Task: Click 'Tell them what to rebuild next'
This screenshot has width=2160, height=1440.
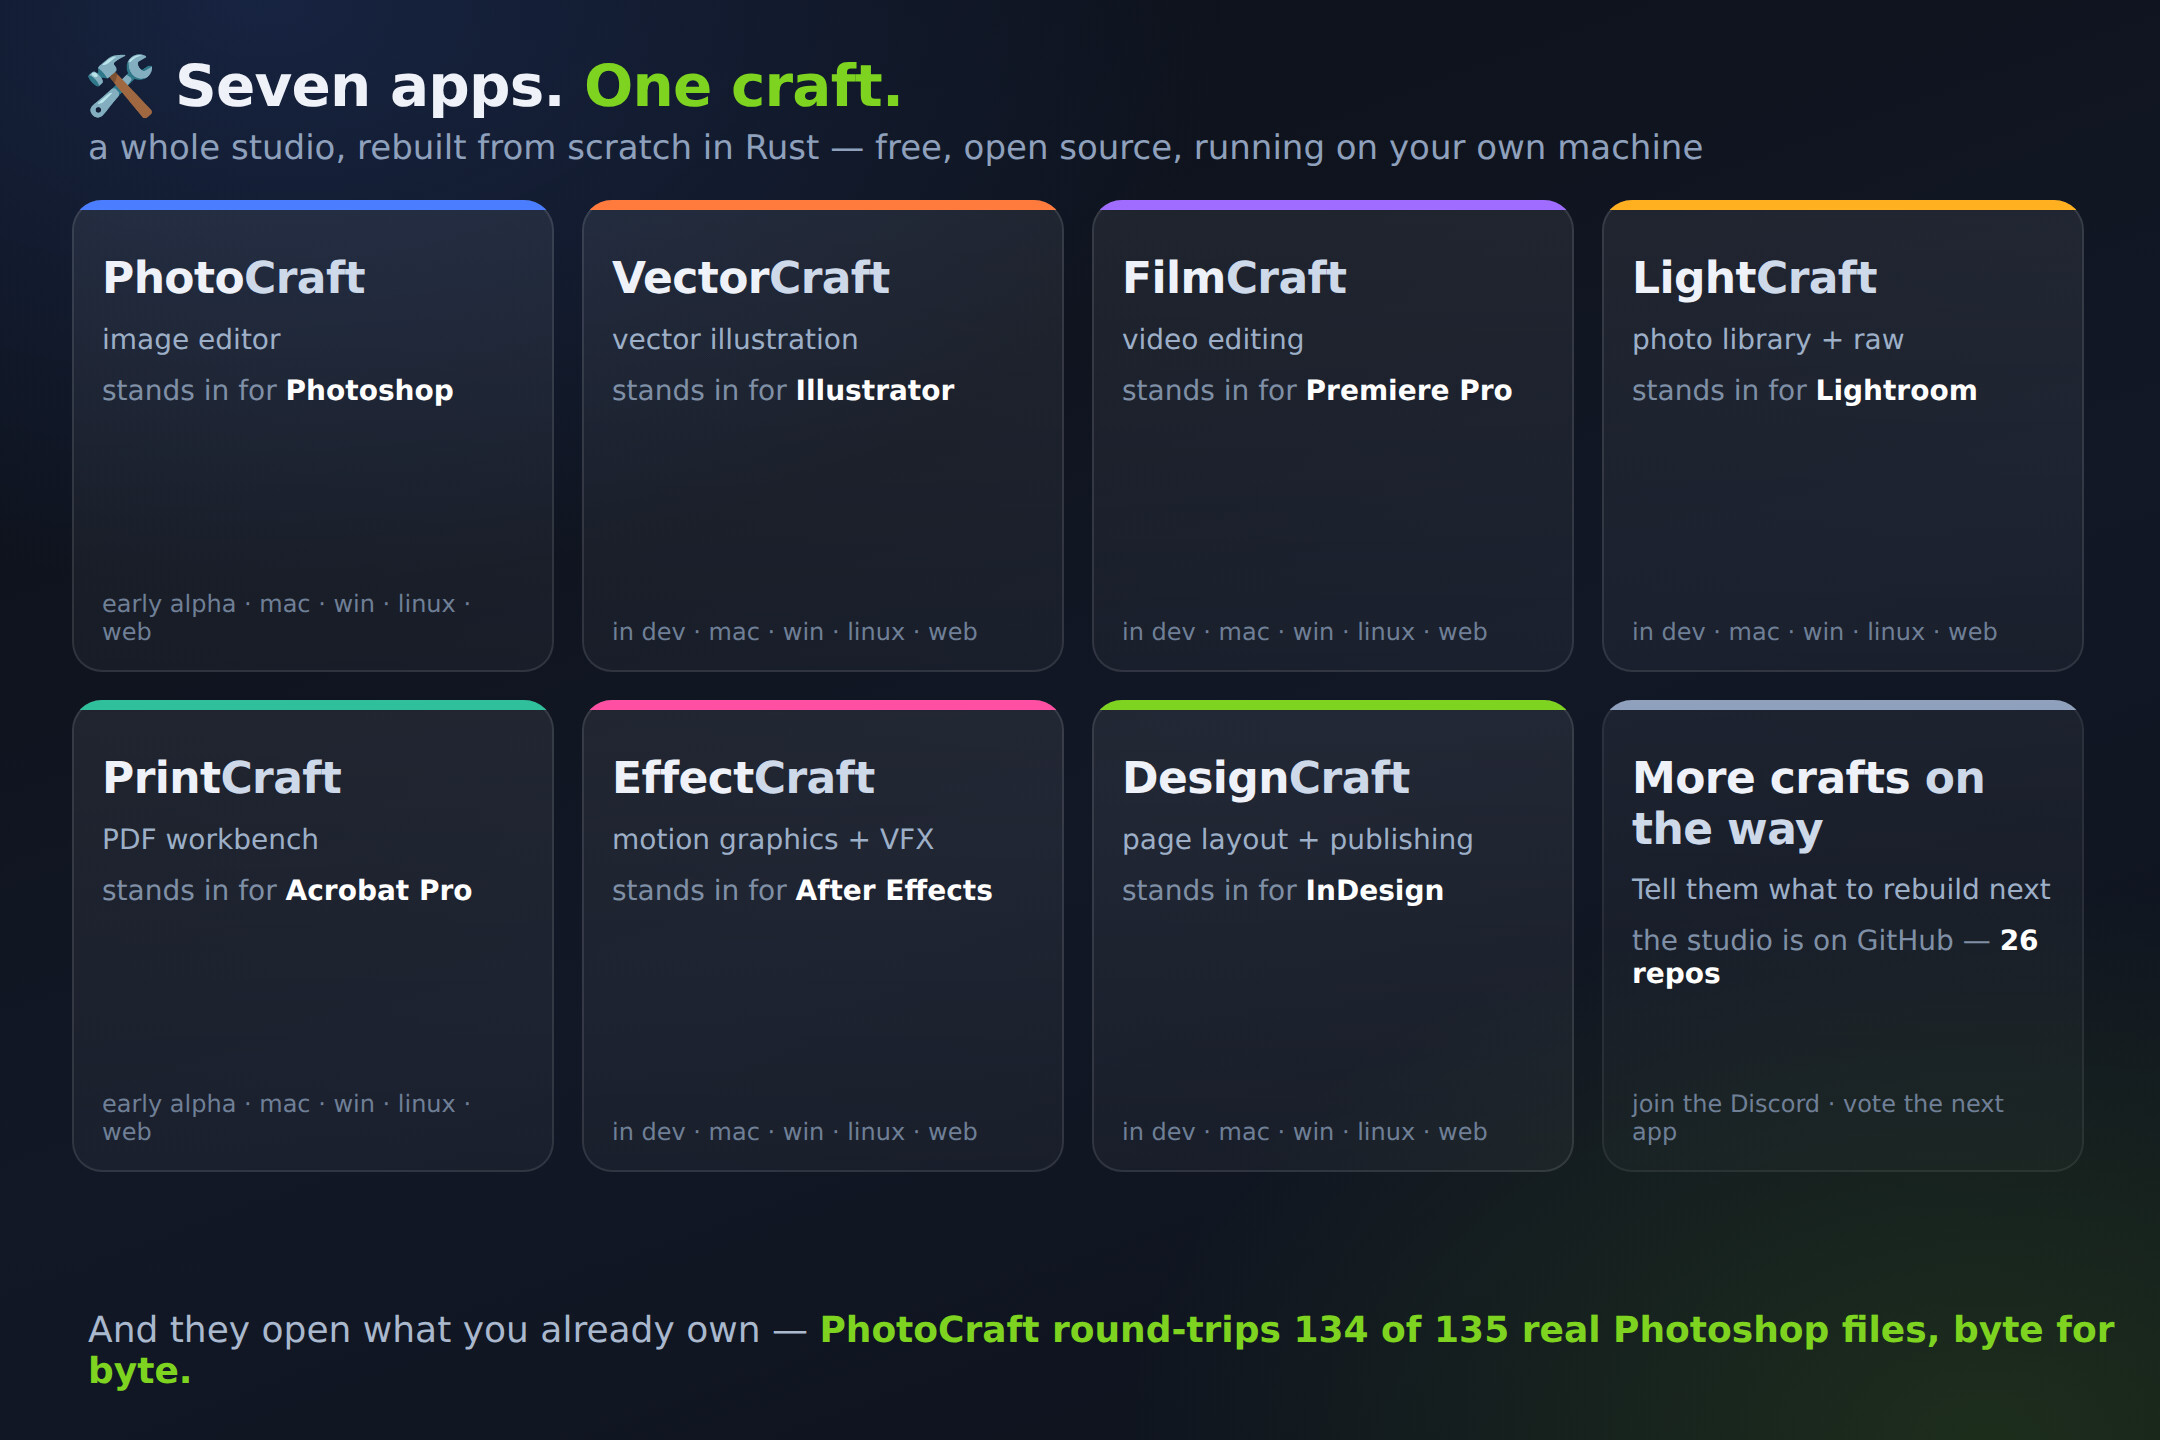Action: point(1841,889)
